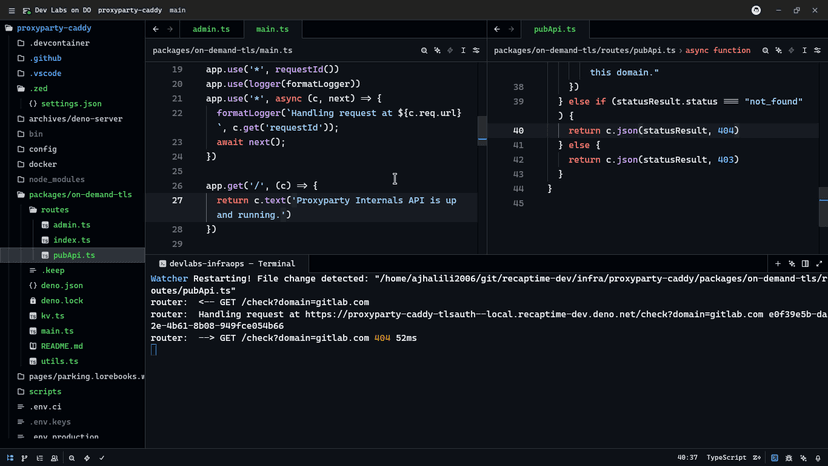Maximize the terminal panel with zoom icon
Viewport: 828px width, 466px height.
[x=819, y=264]
